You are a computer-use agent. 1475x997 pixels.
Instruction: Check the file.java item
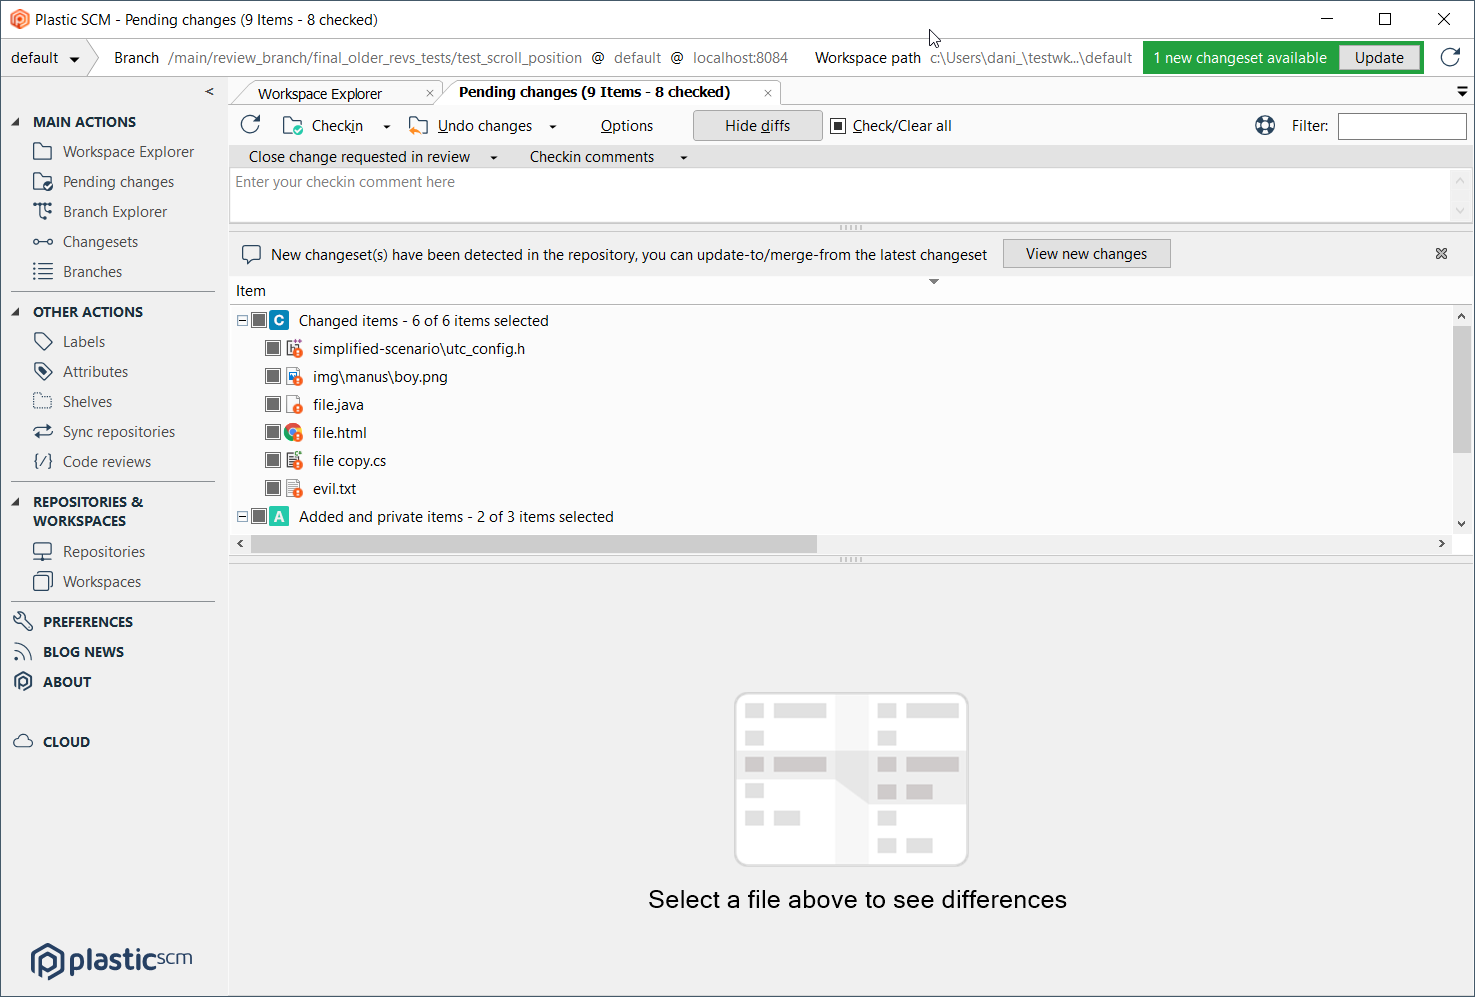coord(273,404)
